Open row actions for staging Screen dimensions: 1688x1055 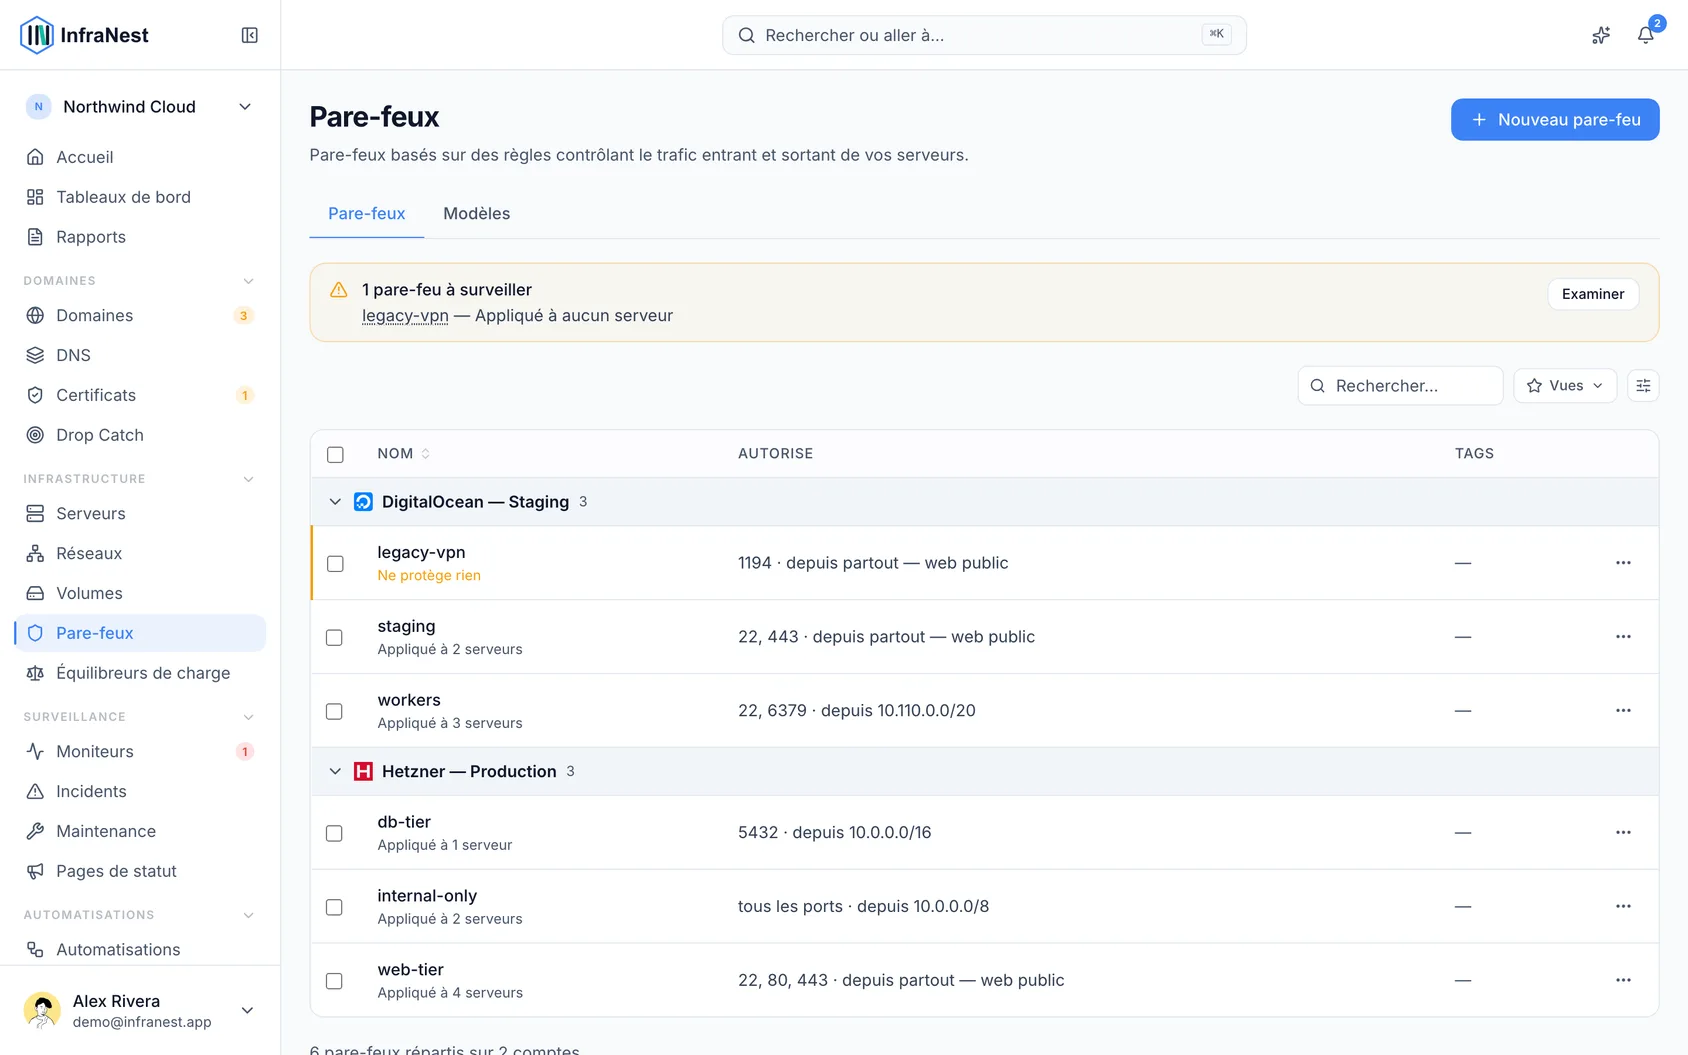pos(1623,637)
